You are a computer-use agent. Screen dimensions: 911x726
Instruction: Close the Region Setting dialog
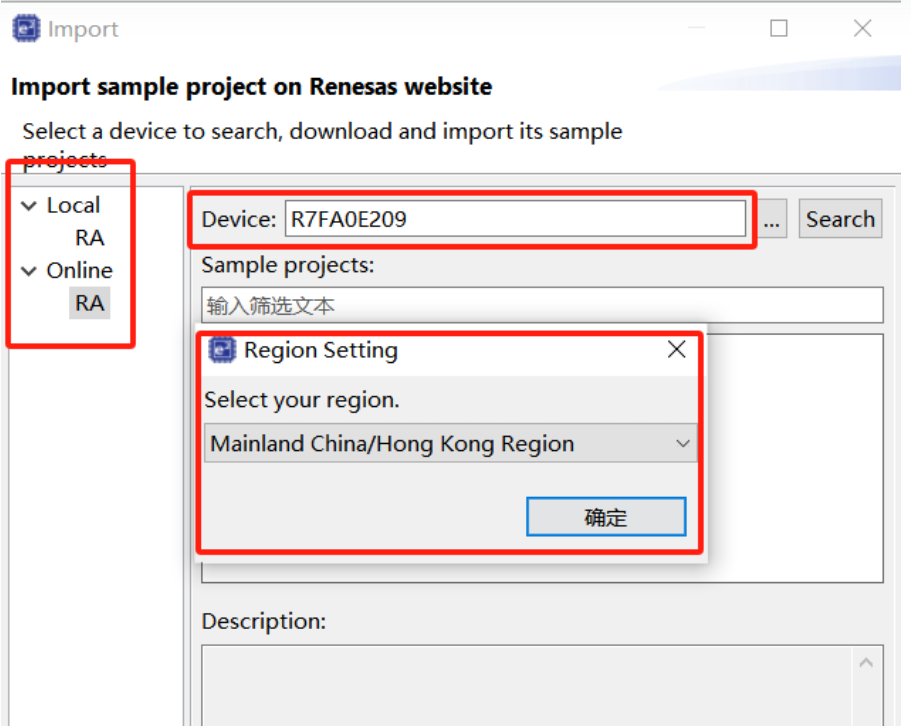click(677, 350)
